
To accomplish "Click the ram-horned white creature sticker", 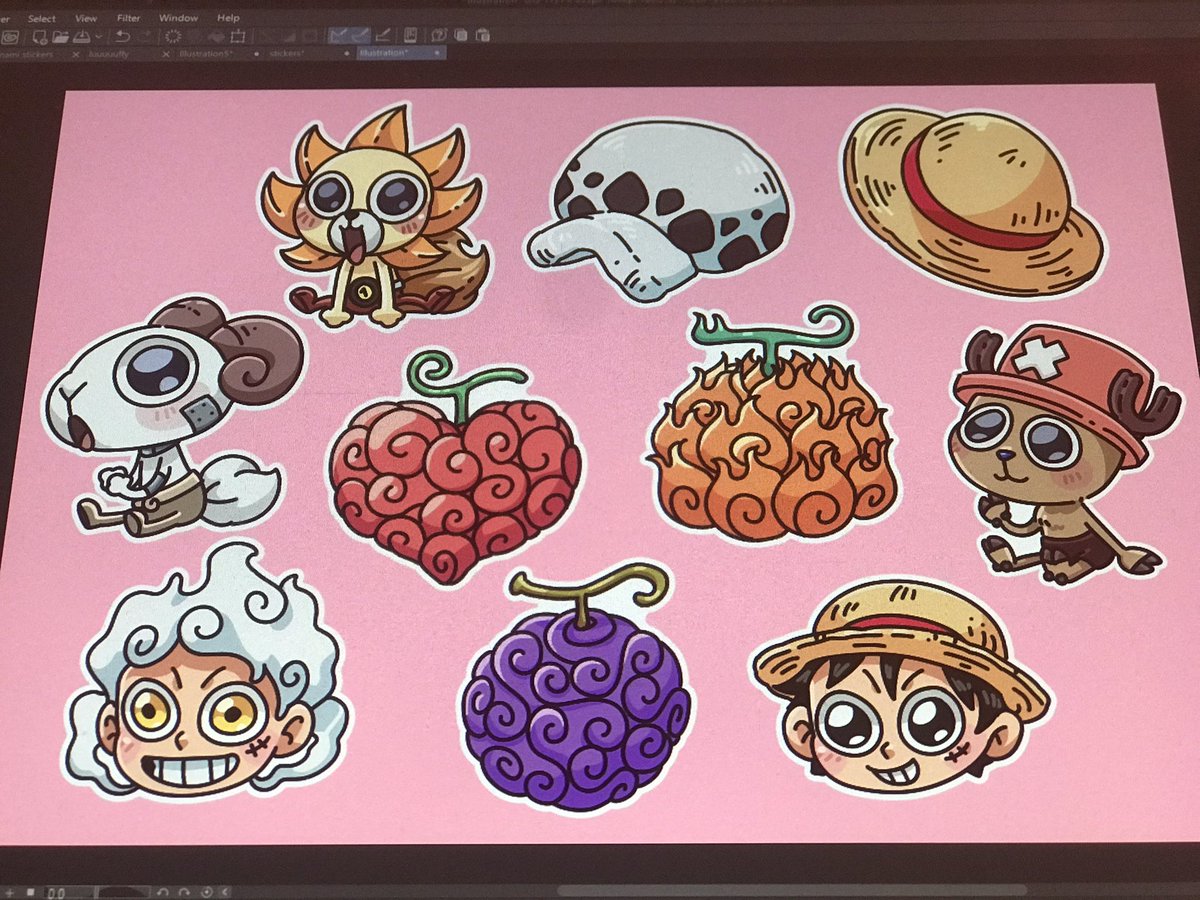I will (x=172, y=415).
